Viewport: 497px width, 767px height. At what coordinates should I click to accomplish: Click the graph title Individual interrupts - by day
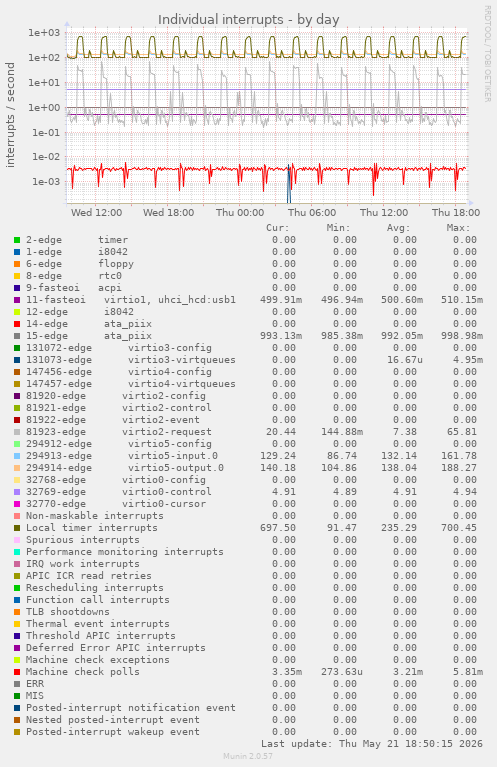pos(248,20)
